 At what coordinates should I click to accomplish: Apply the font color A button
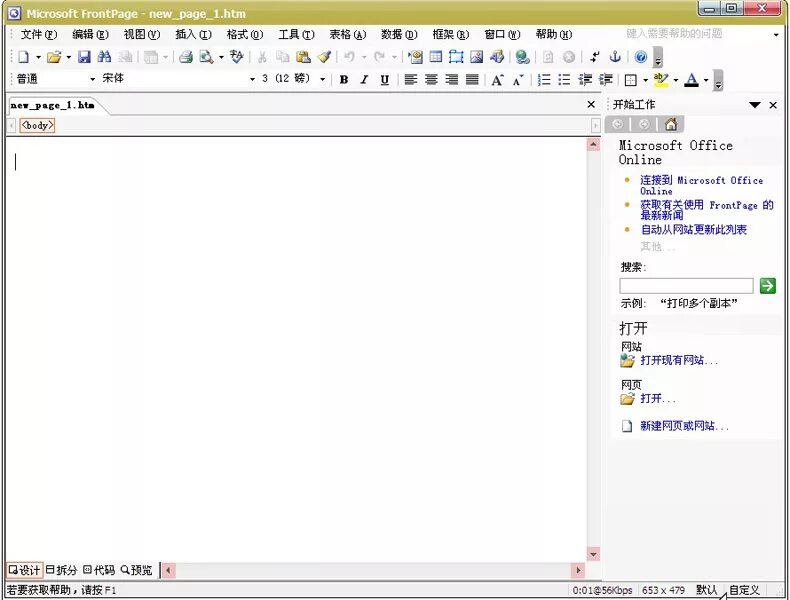692,80
